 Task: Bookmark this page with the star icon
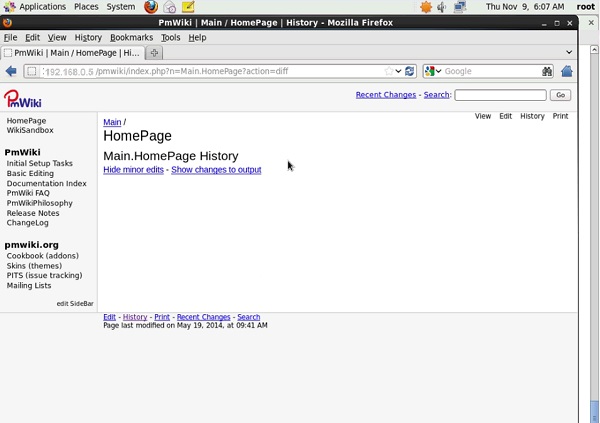(389, 71)
